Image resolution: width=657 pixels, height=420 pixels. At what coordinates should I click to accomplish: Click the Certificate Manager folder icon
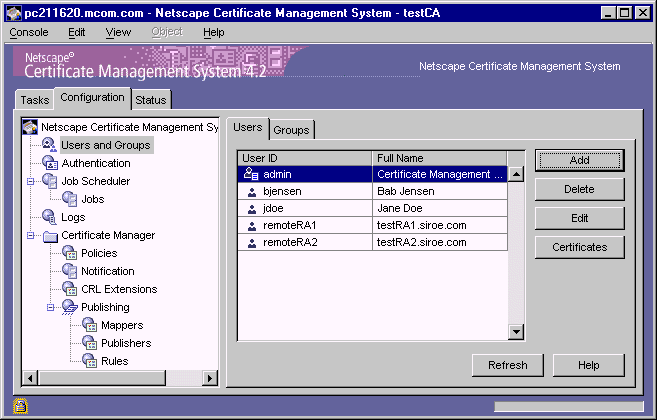click(50, 236)
